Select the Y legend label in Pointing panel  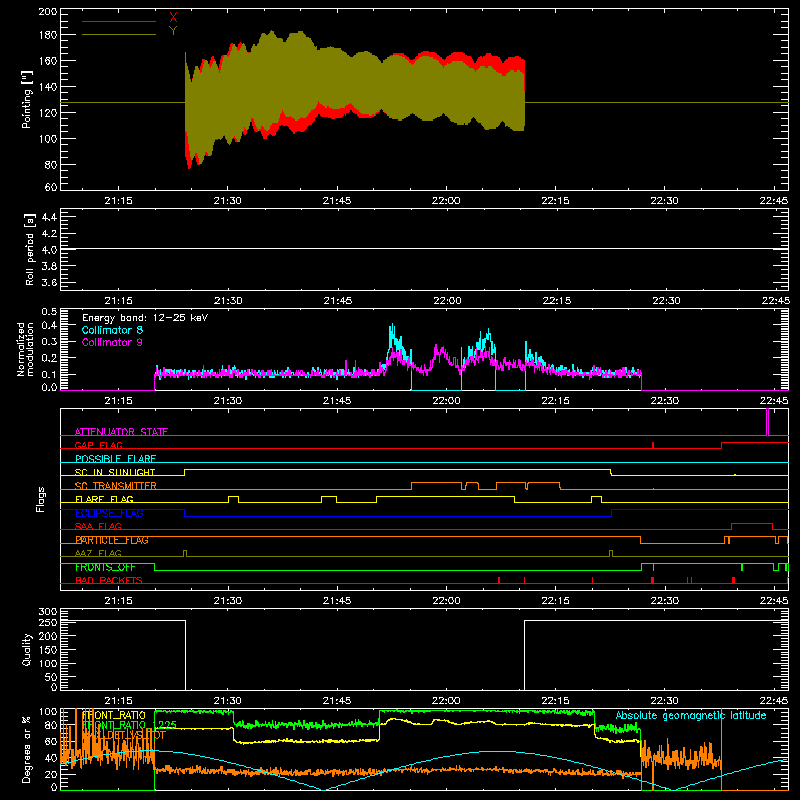173,31
